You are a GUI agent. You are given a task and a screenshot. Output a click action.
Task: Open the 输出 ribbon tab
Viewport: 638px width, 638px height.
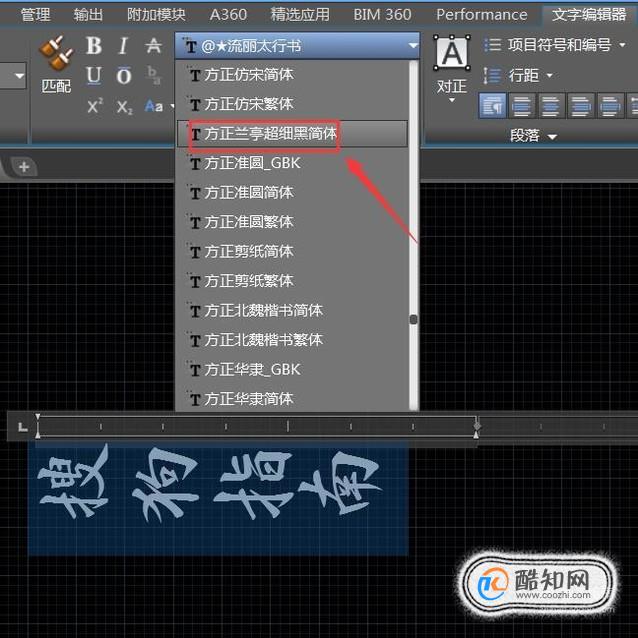tap(88, 15)
